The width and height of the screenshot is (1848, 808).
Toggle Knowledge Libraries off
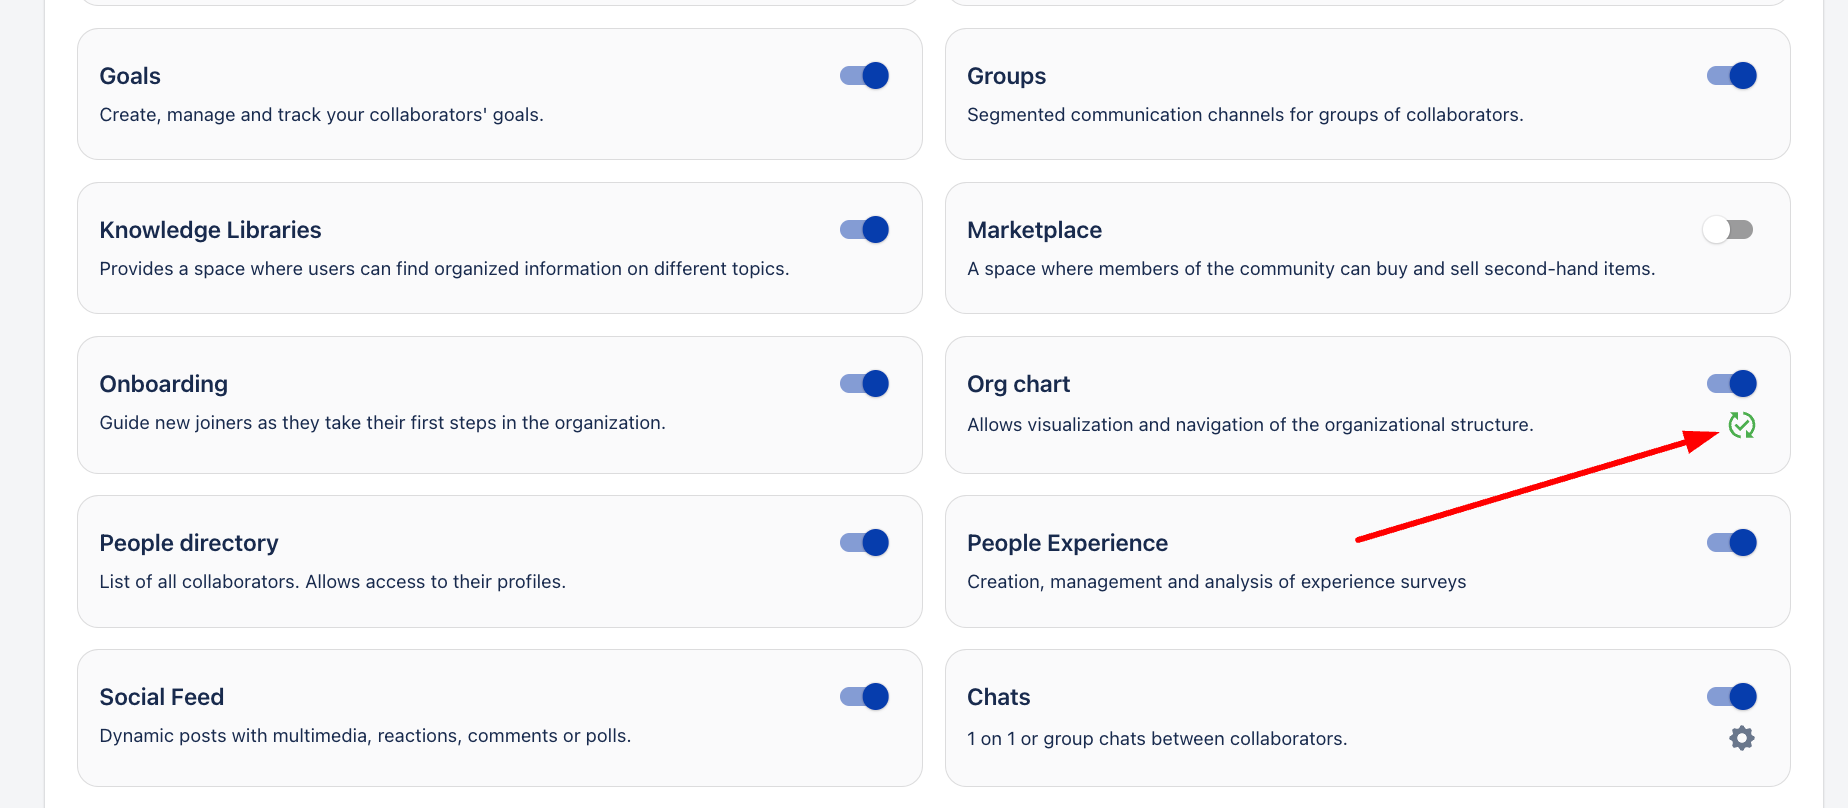[865, 230]
